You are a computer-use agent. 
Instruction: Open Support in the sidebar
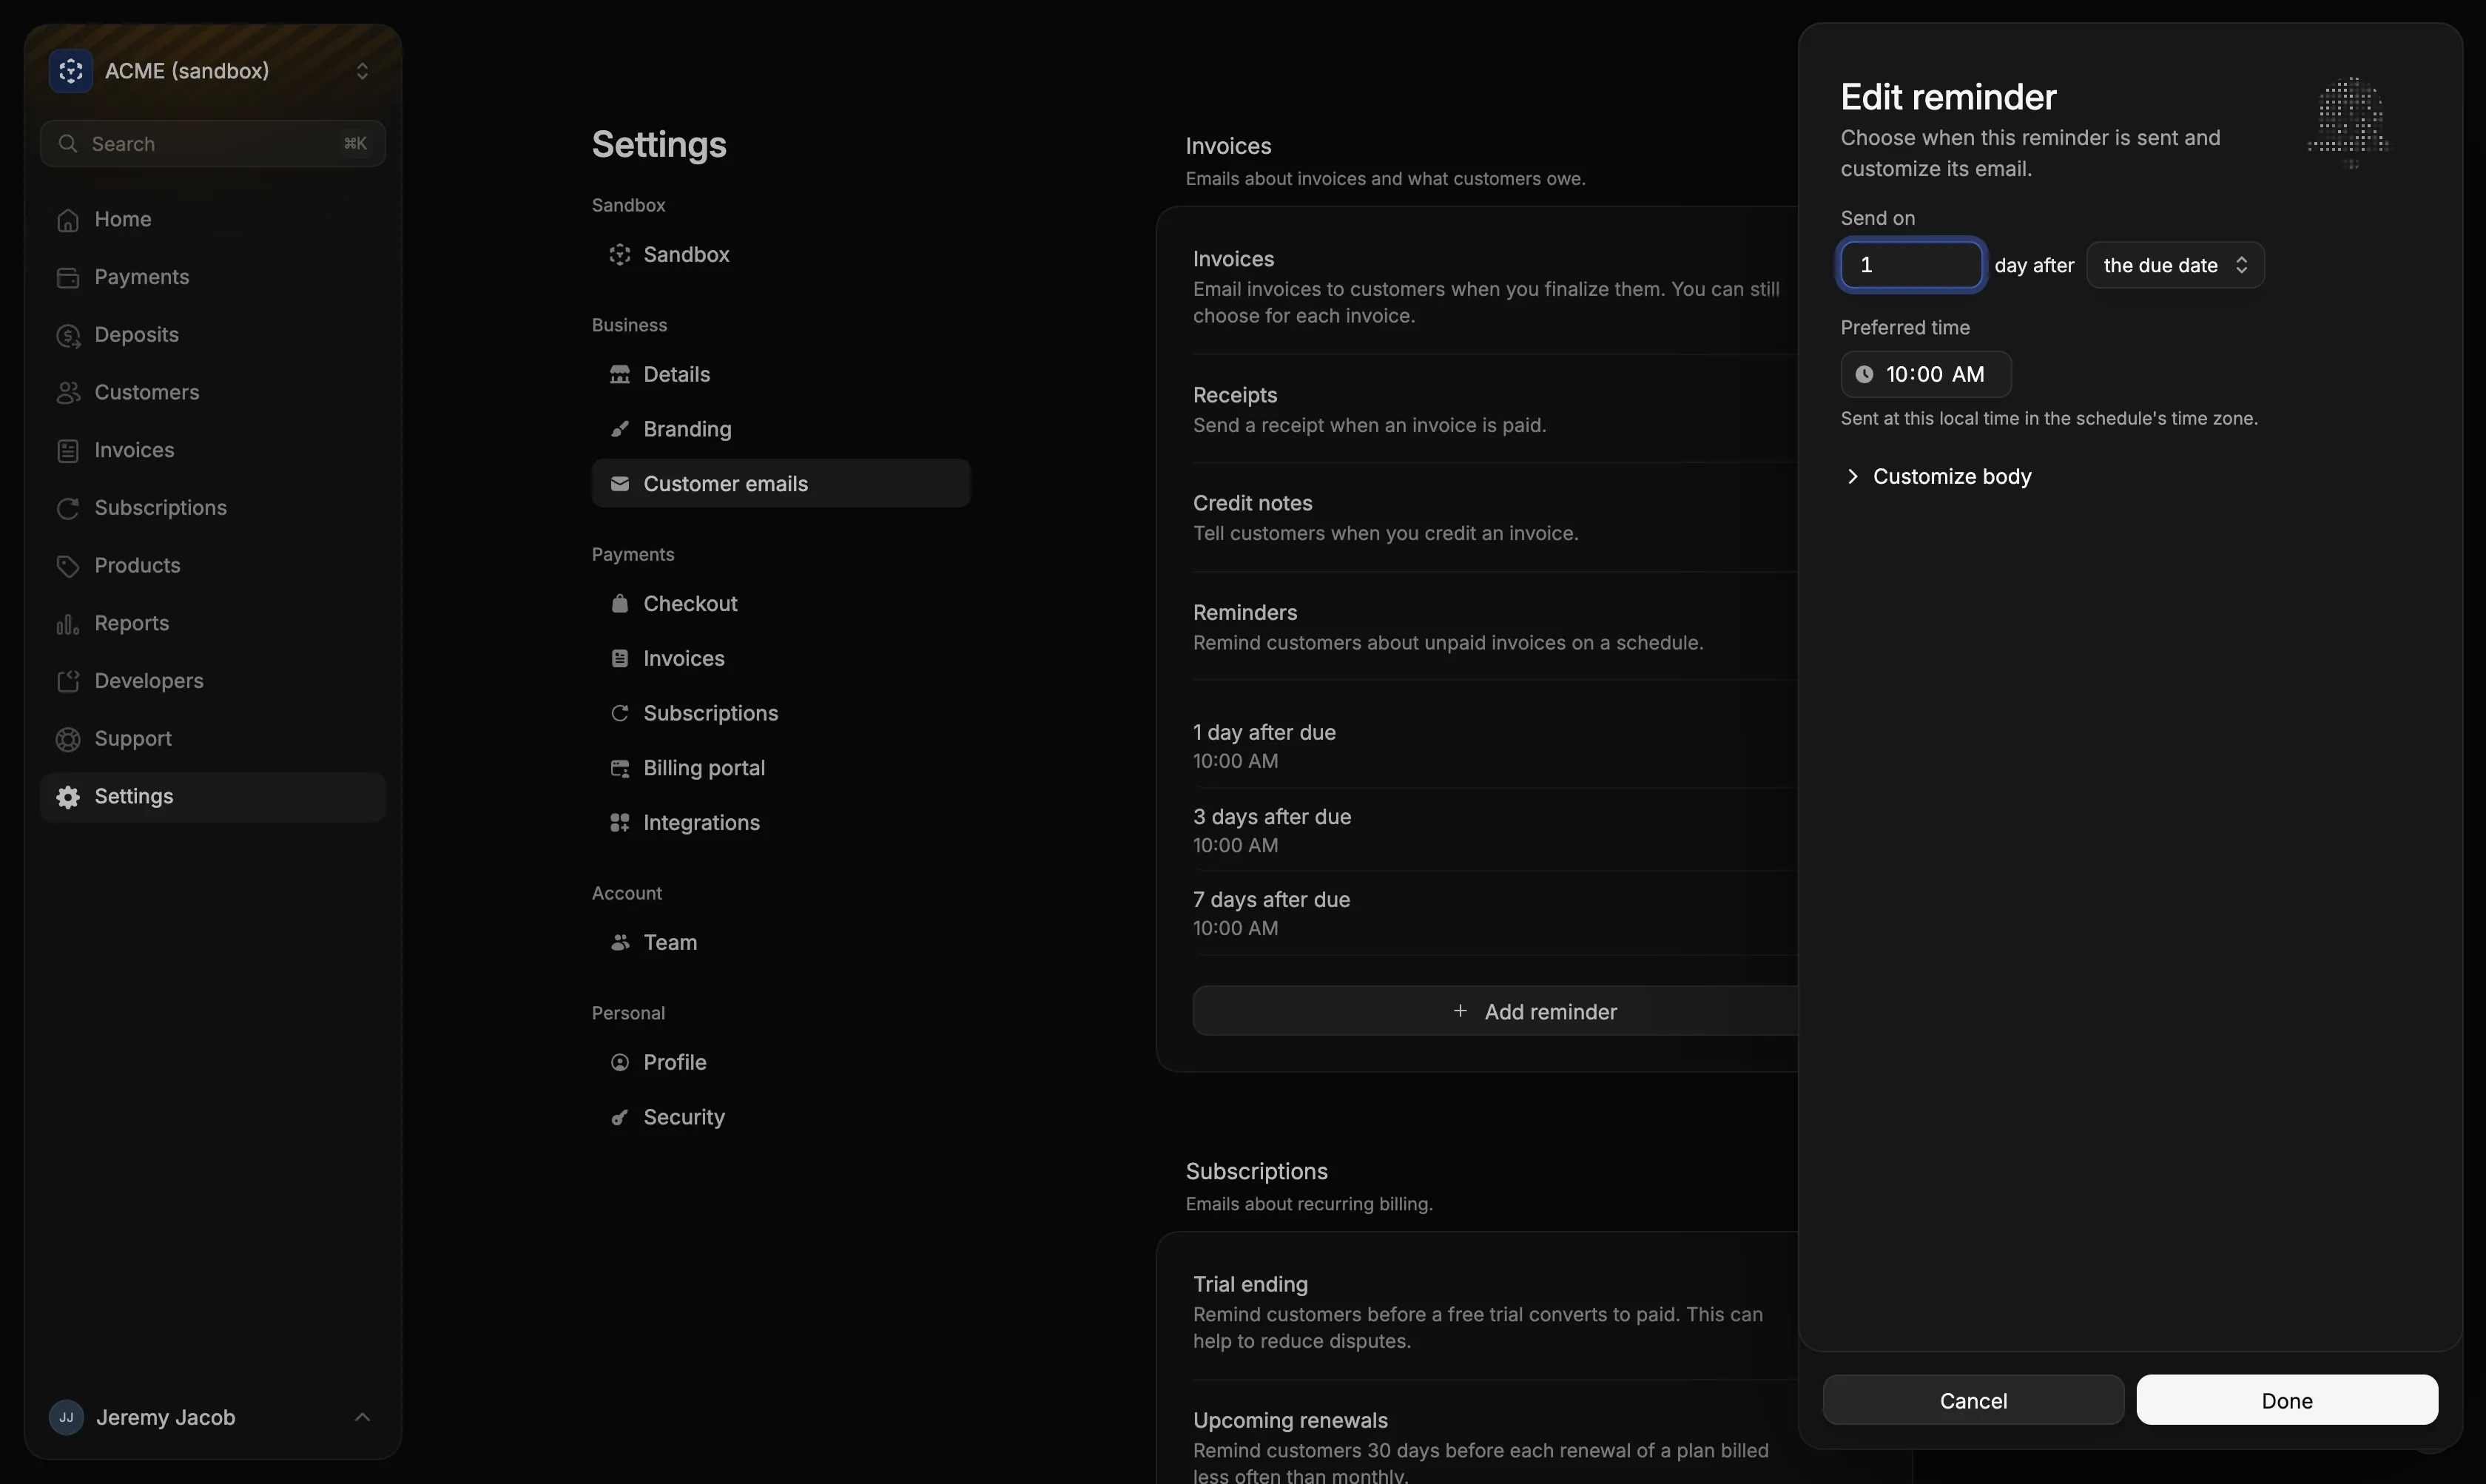pyautogui.click(x=212, y=739)
